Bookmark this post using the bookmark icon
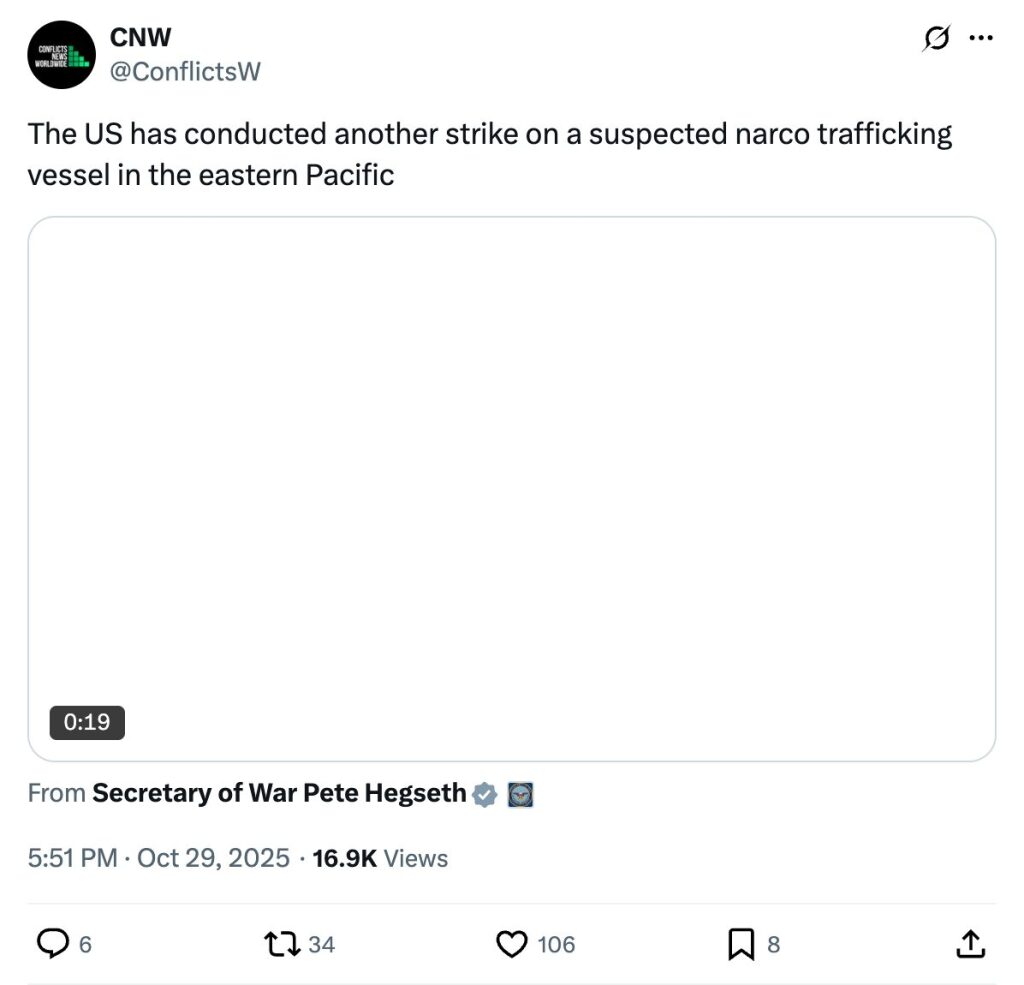Viewport: 1024px width, 985px height. pos(741,943)
